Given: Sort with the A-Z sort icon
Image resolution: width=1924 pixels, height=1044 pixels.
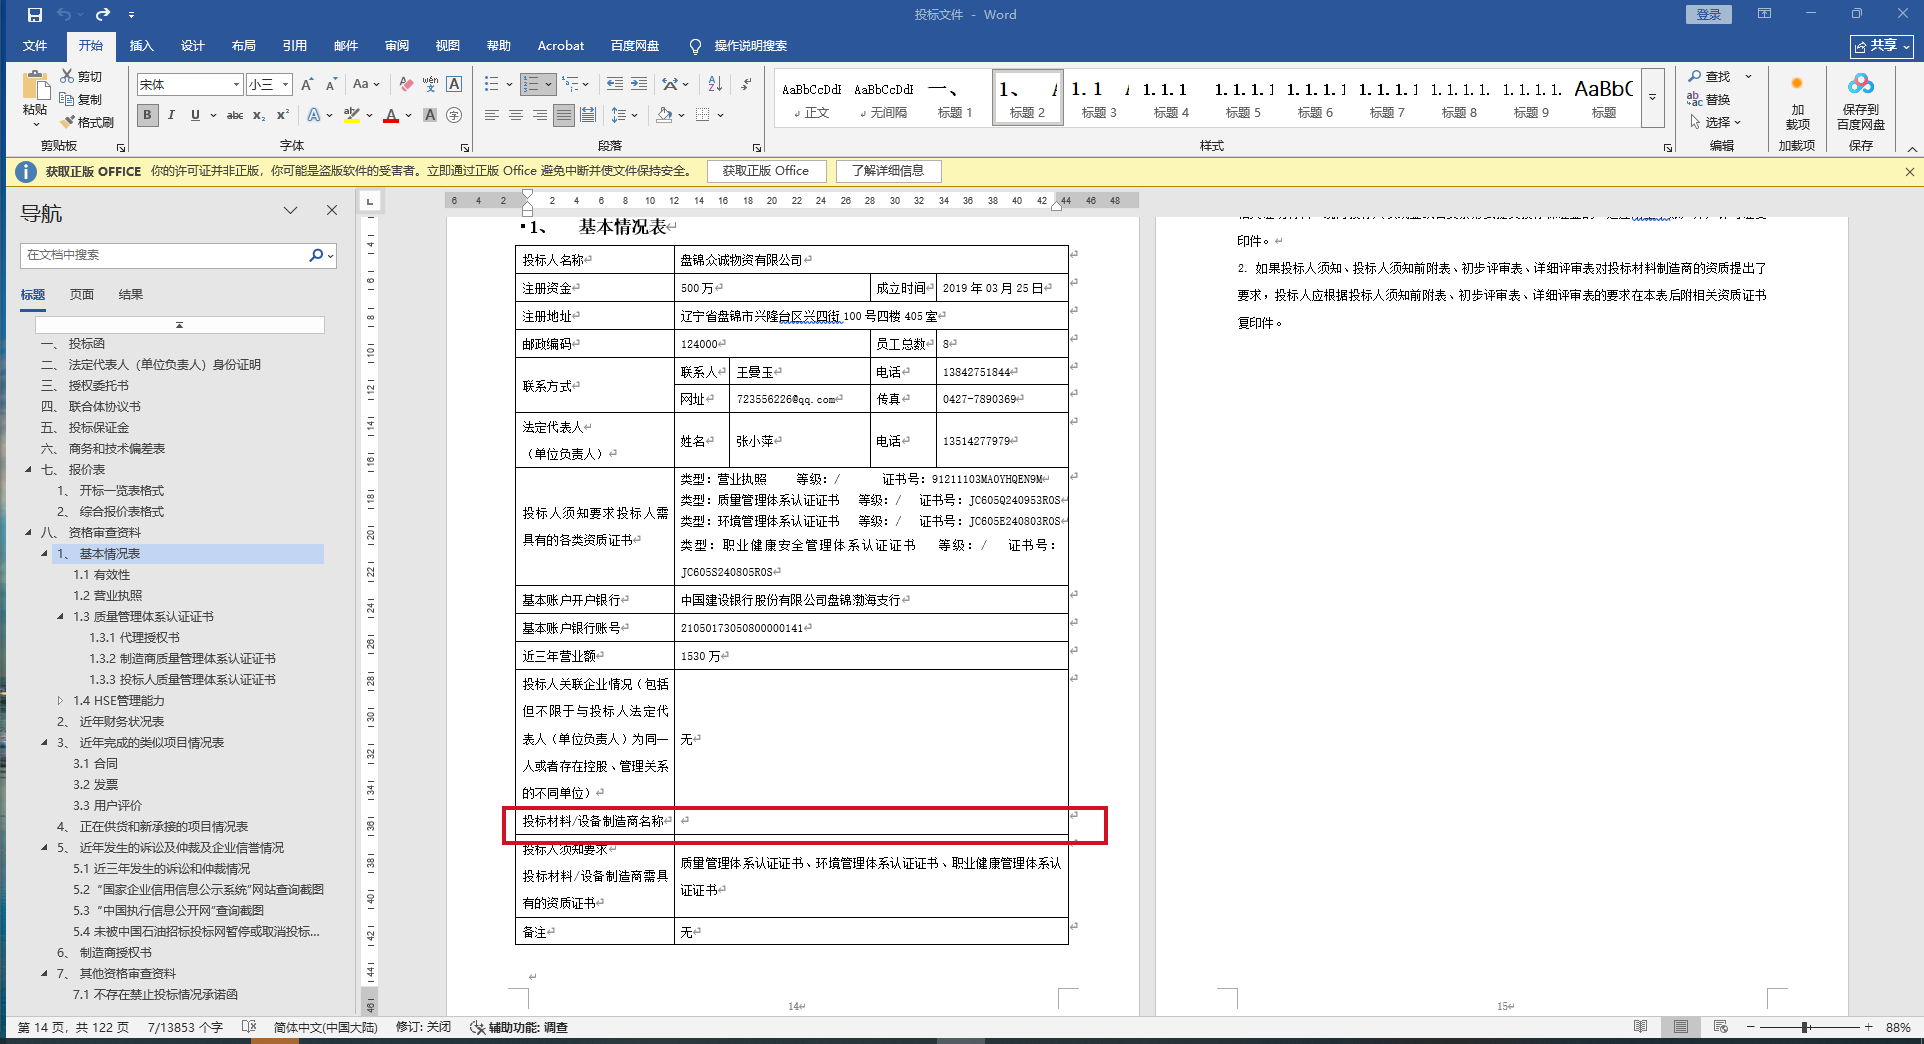Looking at the screenshot, I should (x=715, y=85).
